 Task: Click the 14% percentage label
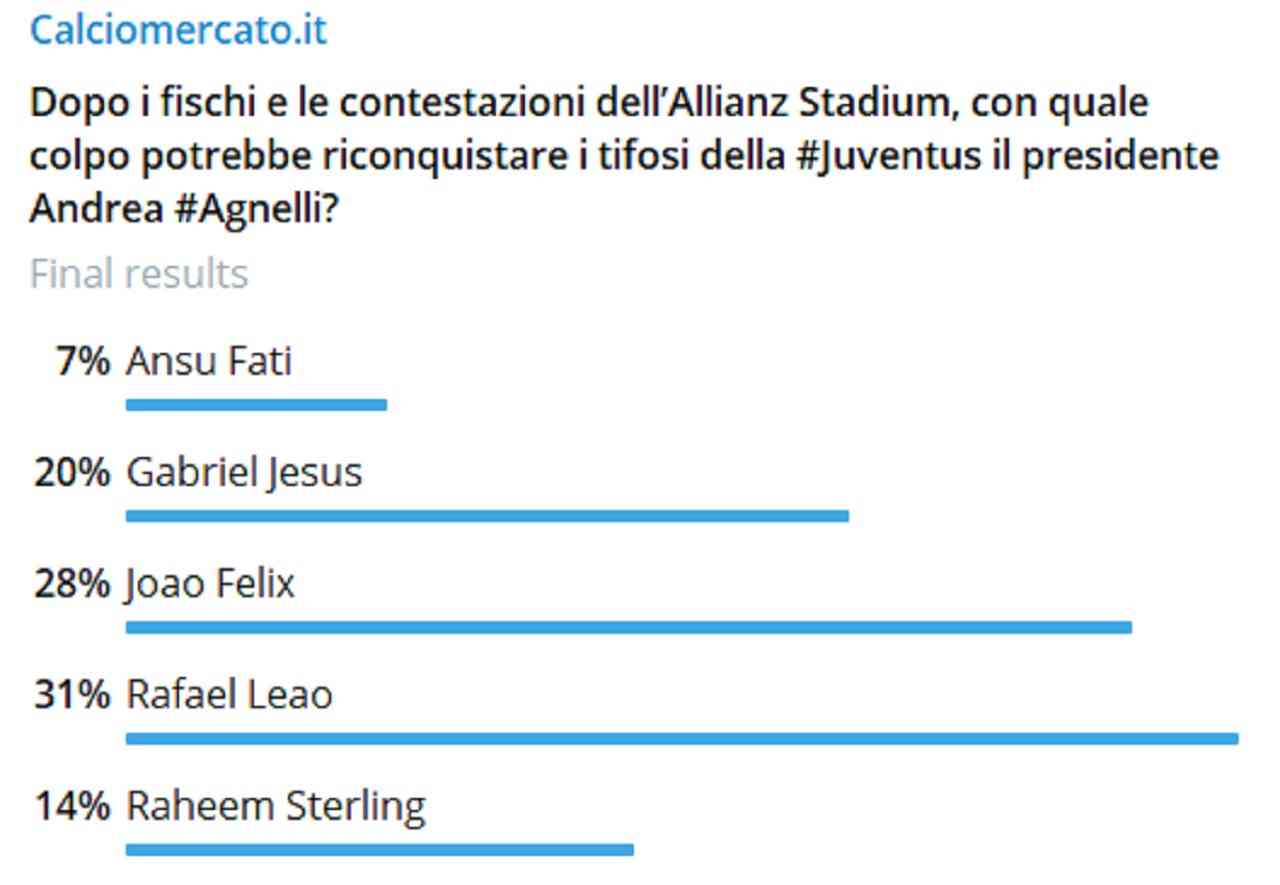(72, 805)
